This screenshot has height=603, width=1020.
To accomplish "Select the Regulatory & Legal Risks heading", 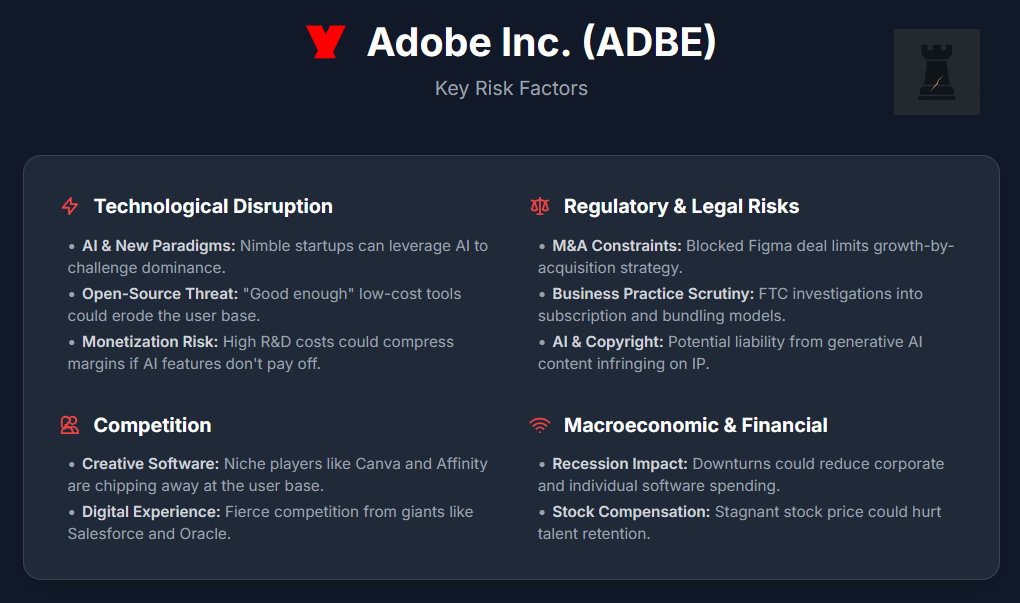I will 681,206.
